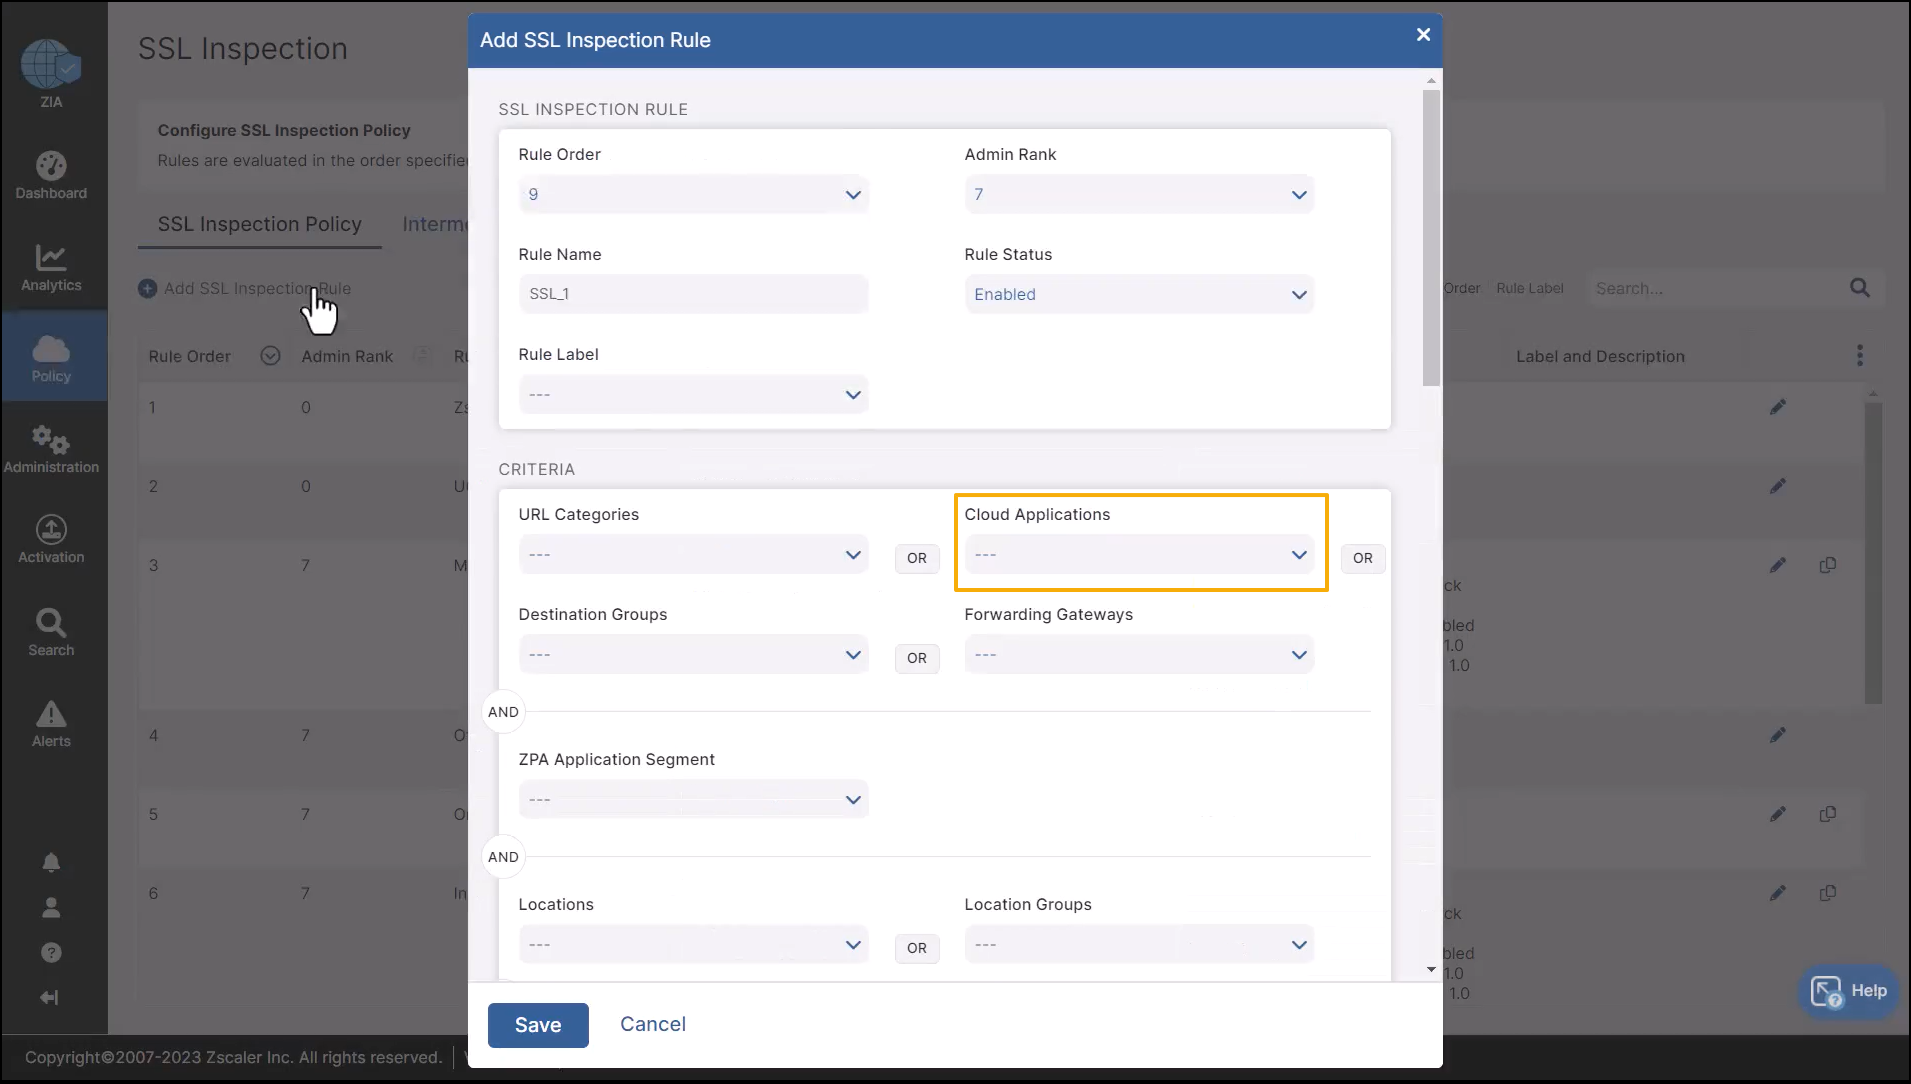This screenshot has height=1084, width=1911.
Task: Save the new SSL inspection rule
Action: point(537,1024)
